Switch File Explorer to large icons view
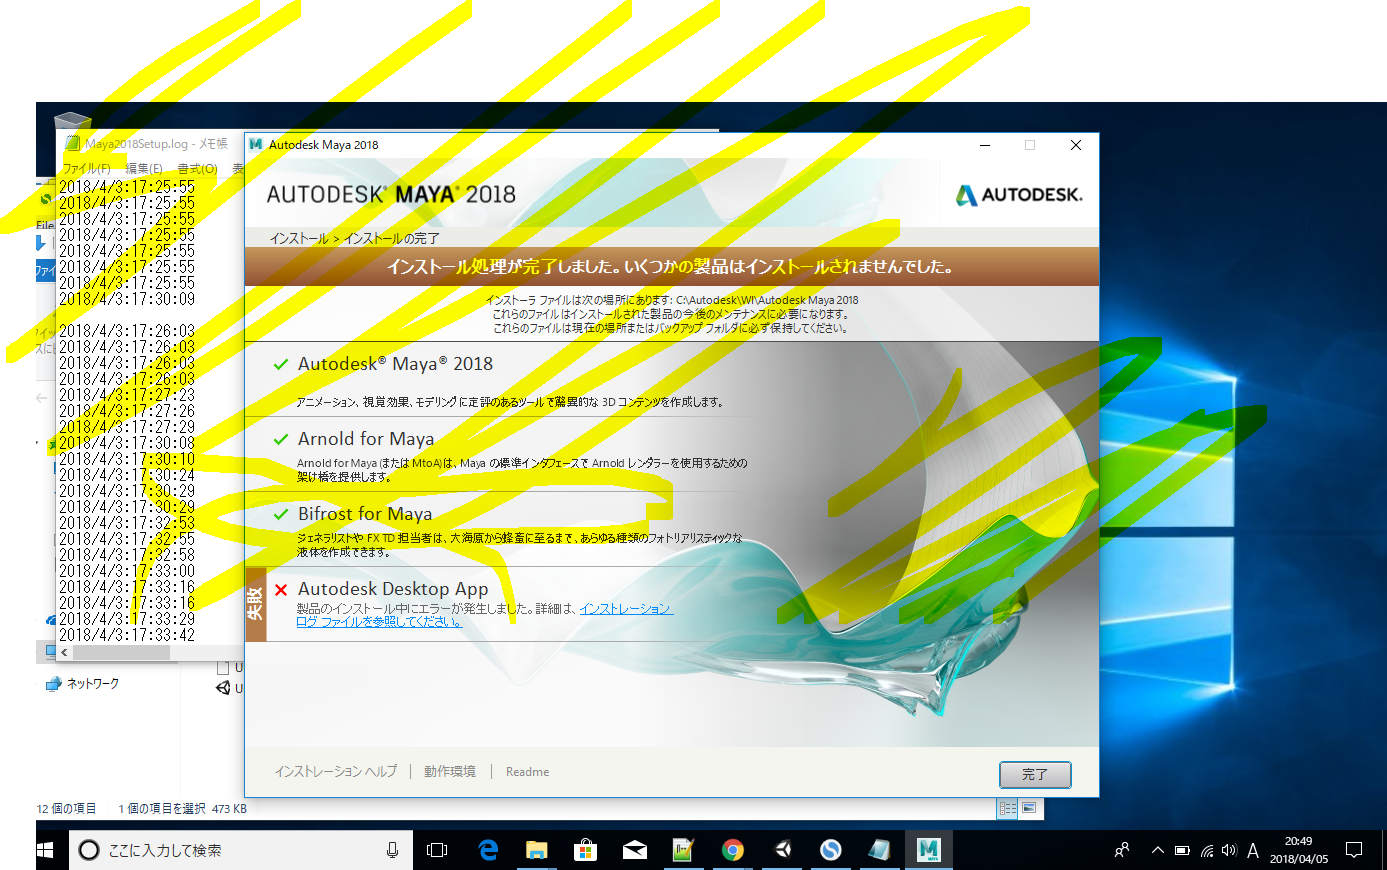The height and width of the screenshot is (870, 1387). (x=1029, y=808)
